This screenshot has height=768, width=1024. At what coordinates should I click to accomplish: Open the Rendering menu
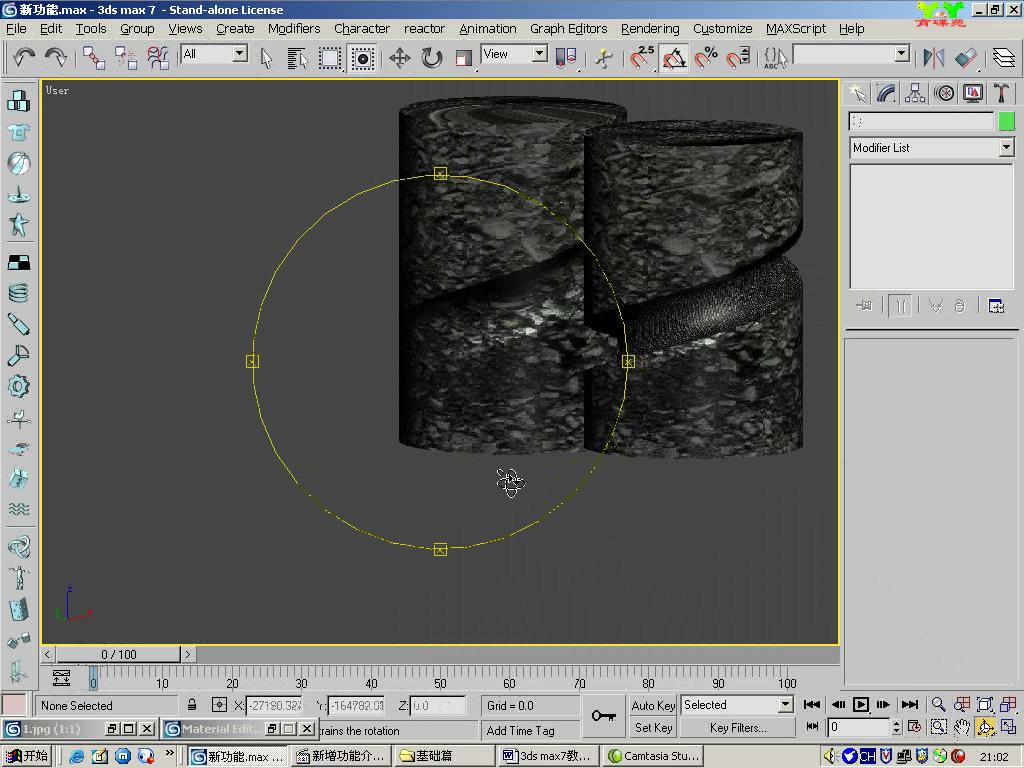tap(650, 29)
